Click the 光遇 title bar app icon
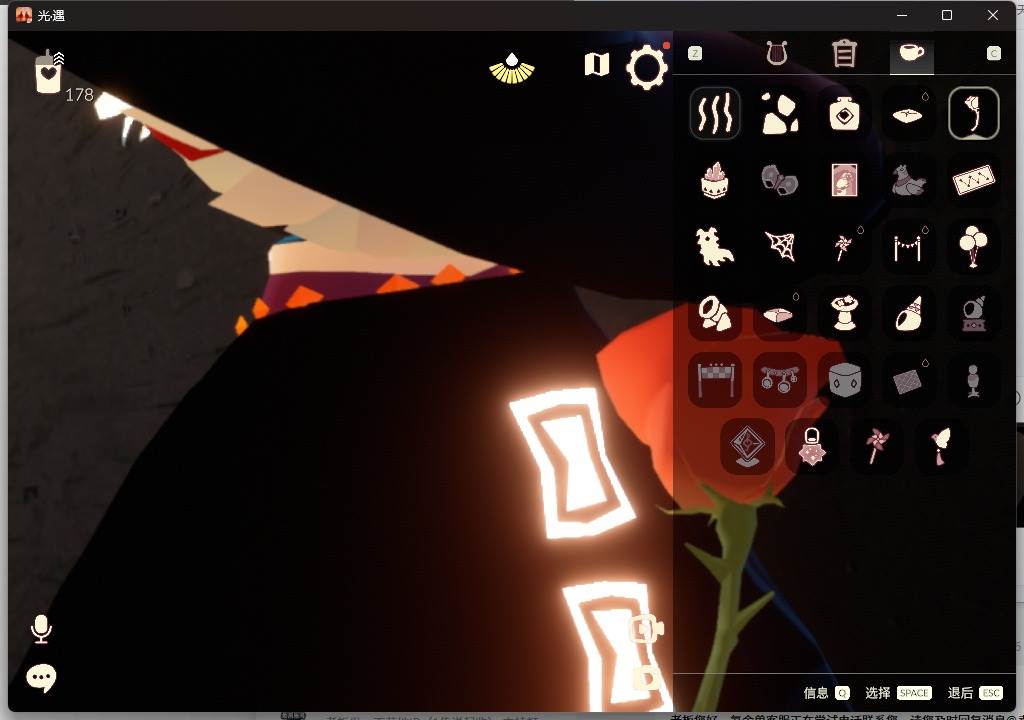 pyautogui.click(x=24, y=15)
